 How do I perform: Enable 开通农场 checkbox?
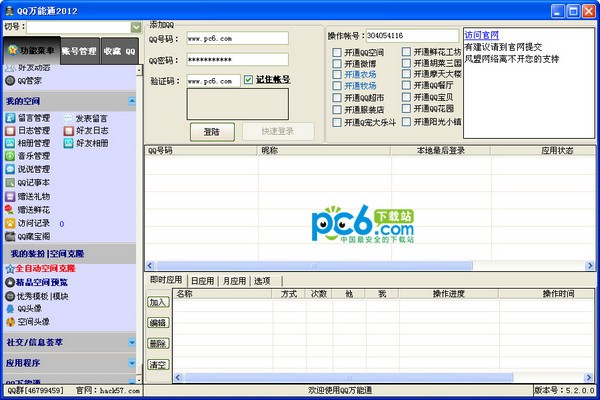[337, 75]
